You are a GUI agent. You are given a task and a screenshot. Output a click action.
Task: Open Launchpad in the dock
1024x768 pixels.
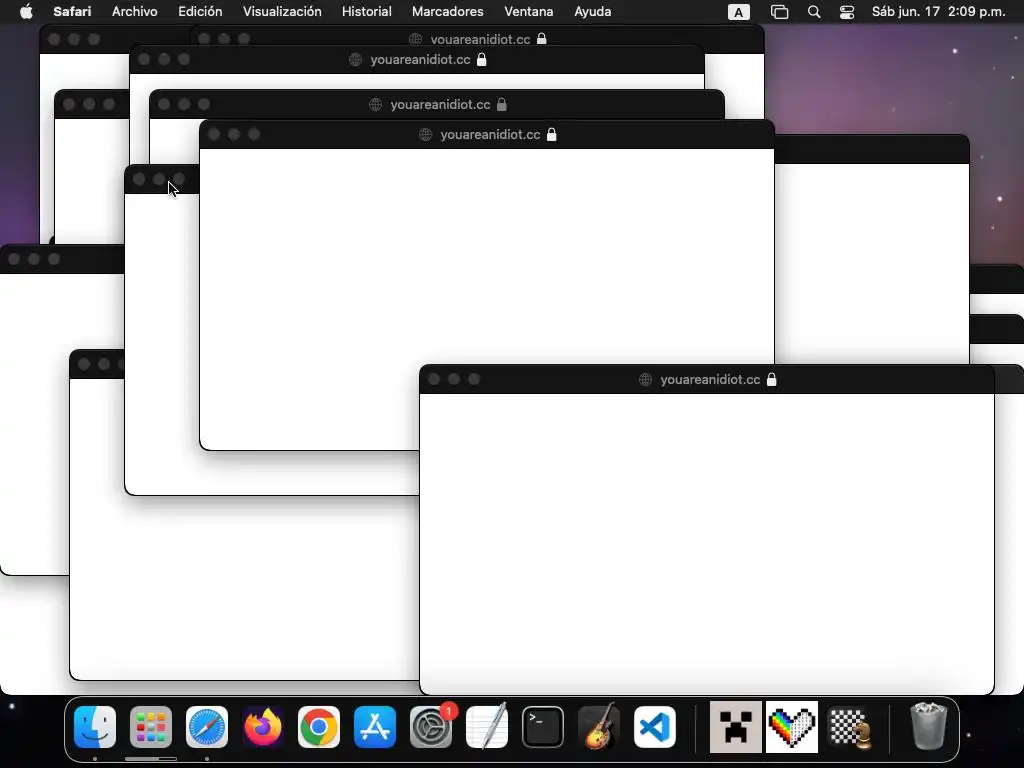(x=151, y=726)
